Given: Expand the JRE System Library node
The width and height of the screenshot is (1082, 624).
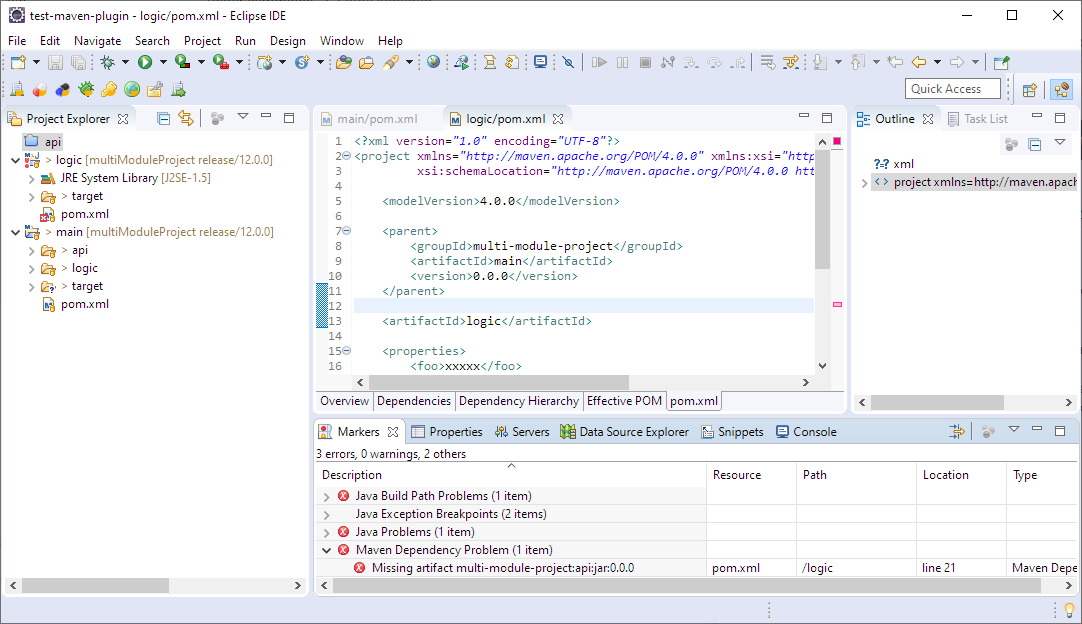Looking at the screenshot, I should tap(32, 179).
